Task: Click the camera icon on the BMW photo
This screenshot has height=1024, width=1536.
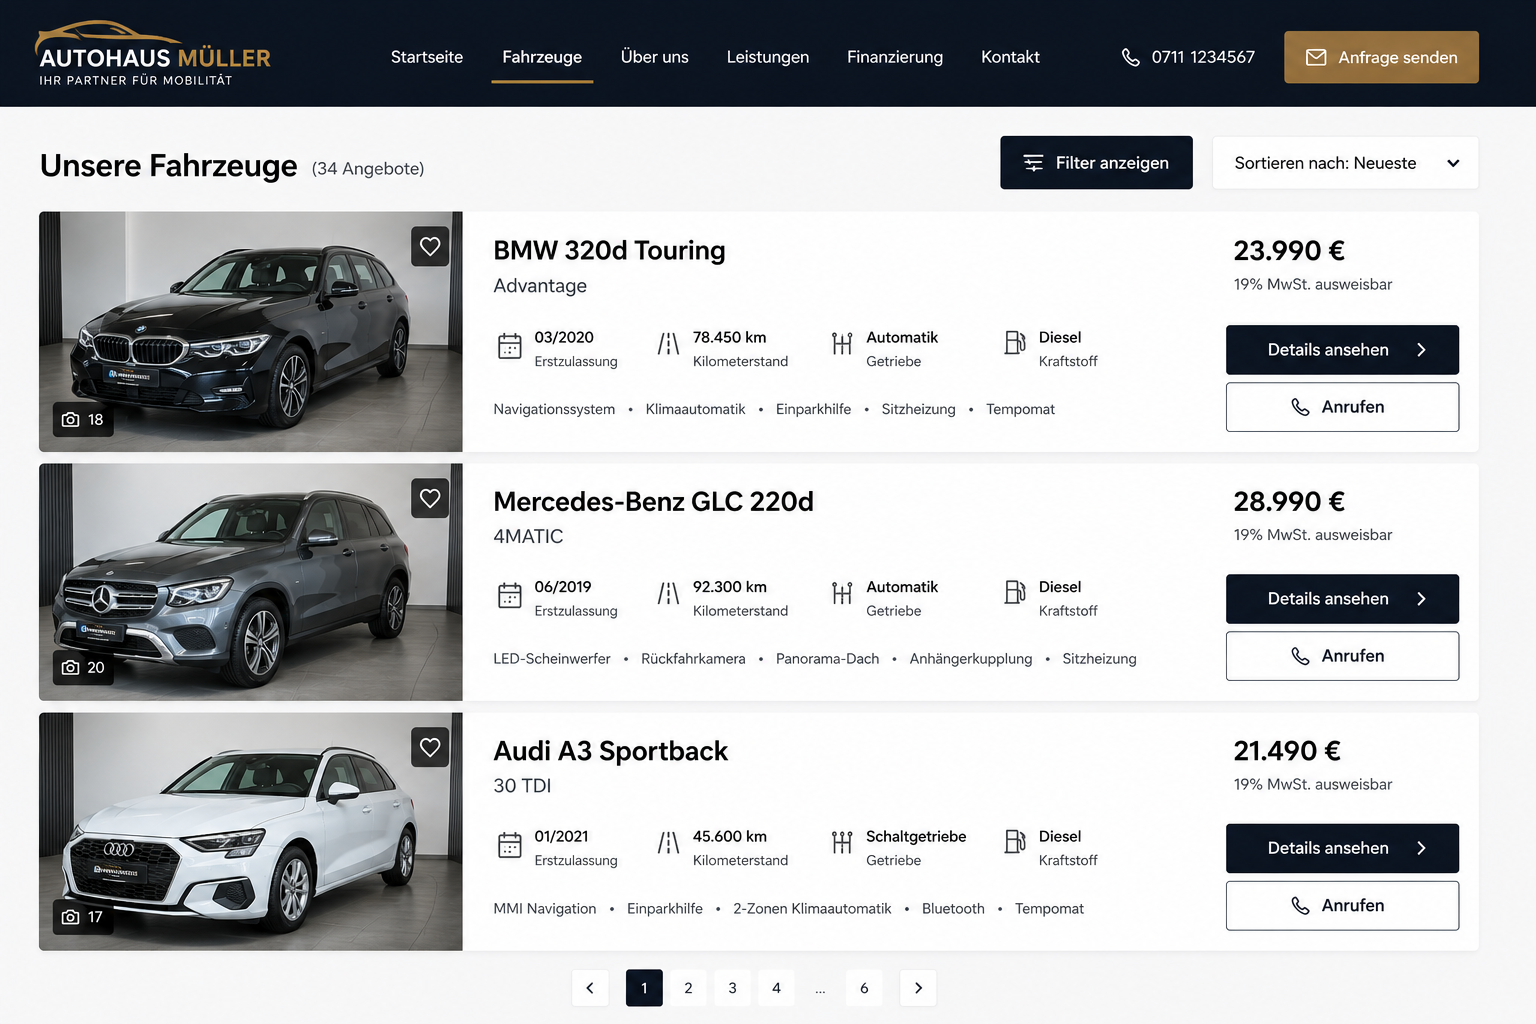Action: (71, 419)
